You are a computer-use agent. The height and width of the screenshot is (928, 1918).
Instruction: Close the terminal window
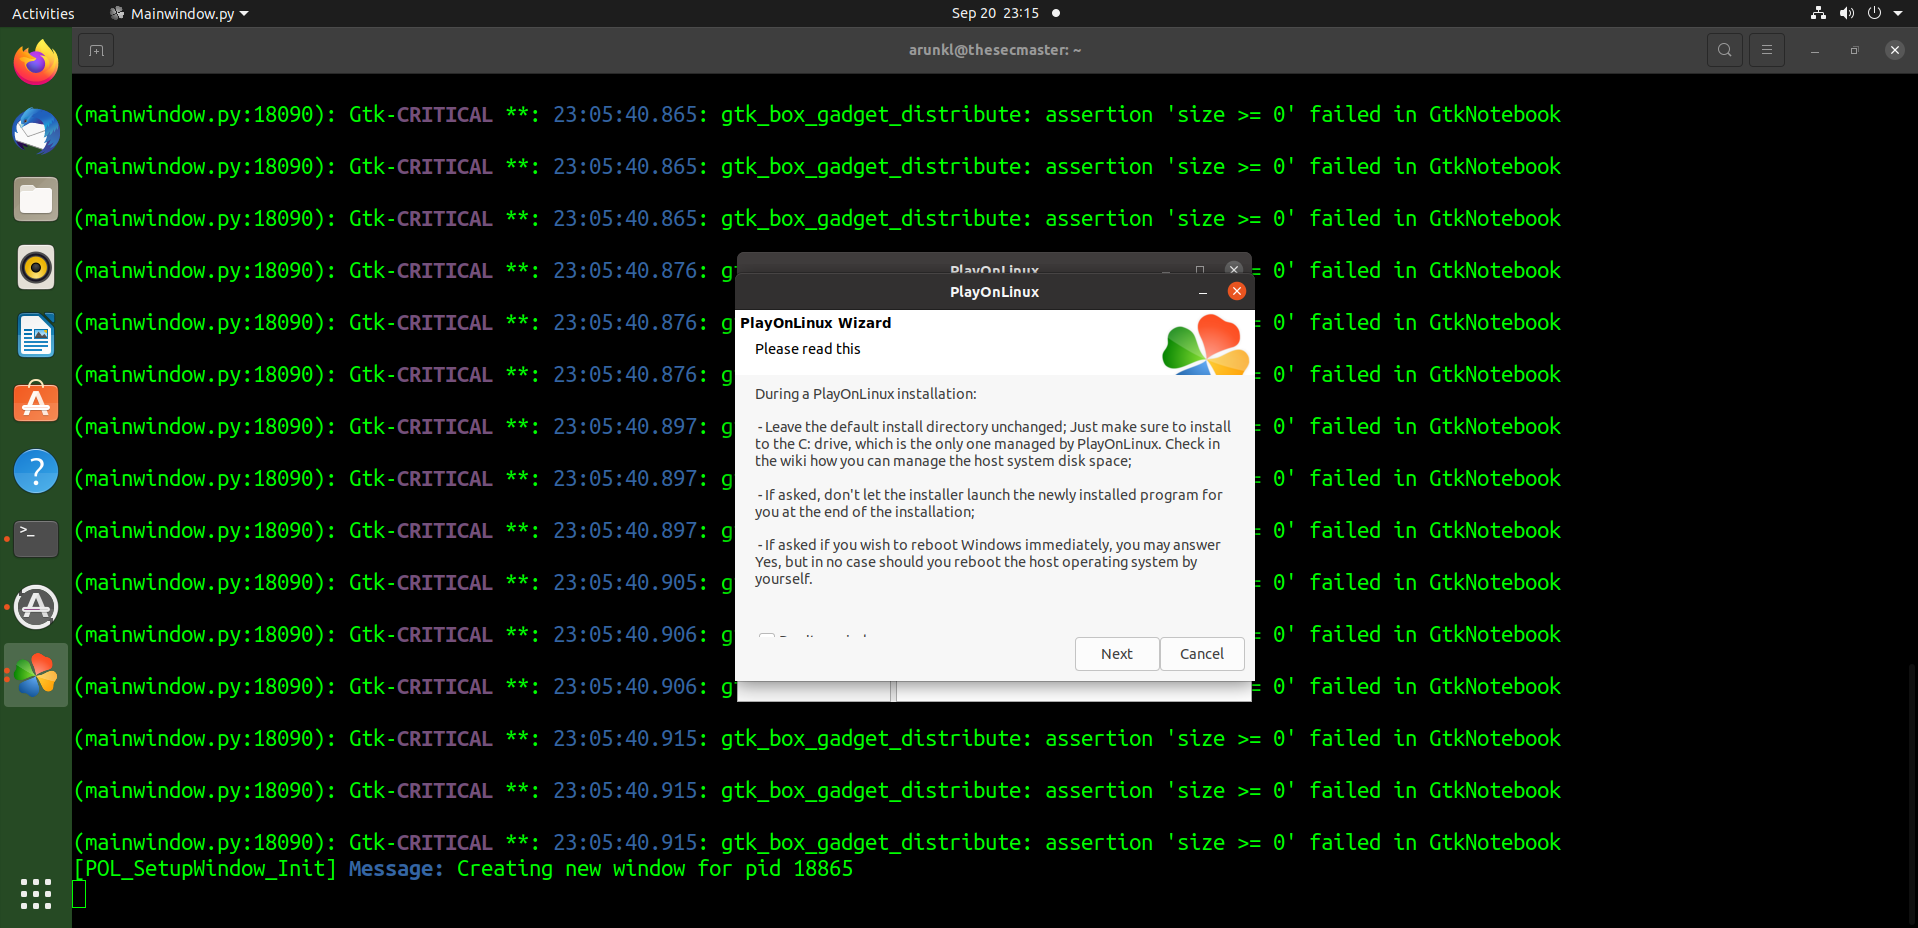coord(1894,50)
